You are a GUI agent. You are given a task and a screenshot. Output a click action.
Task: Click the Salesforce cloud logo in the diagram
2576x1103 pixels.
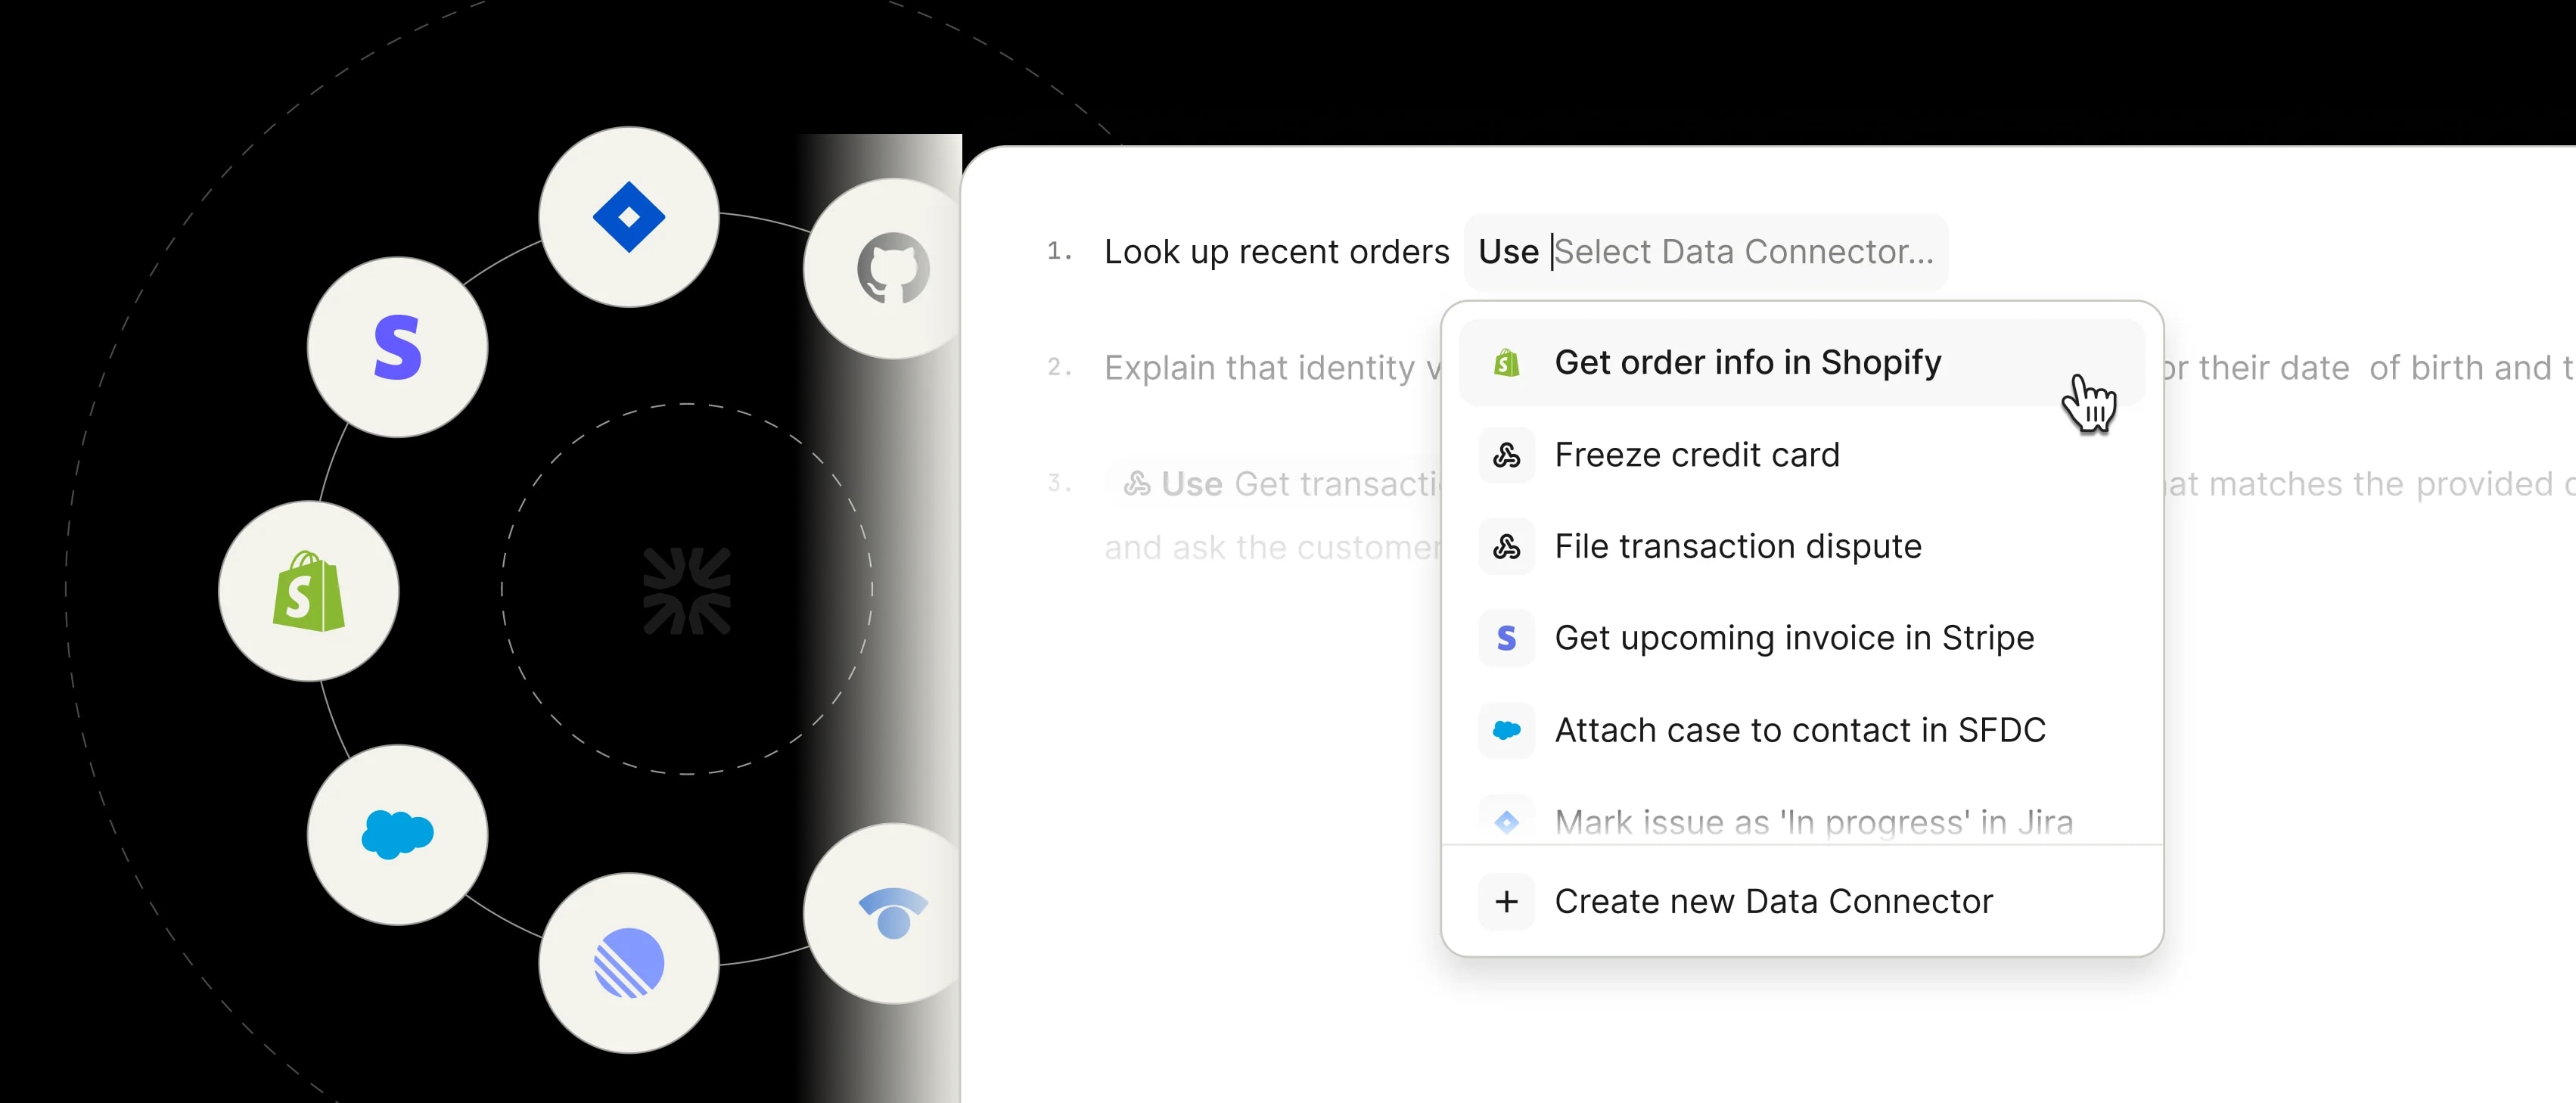tap(397, 833)
